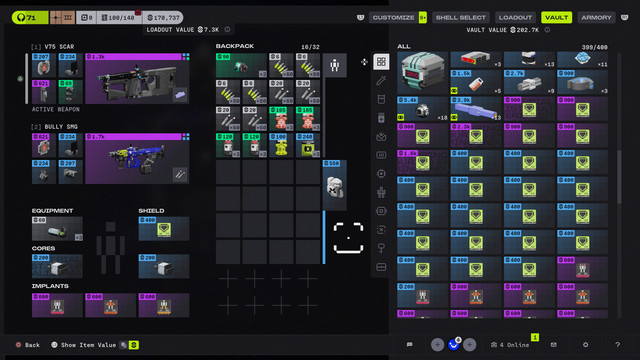Select vault item with x11 count
Viewport: 640px width, 360px height.
tap(582, 60)
